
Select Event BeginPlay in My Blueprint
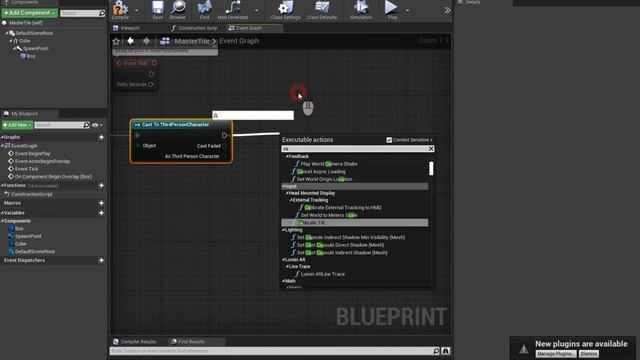coord(33,154)
